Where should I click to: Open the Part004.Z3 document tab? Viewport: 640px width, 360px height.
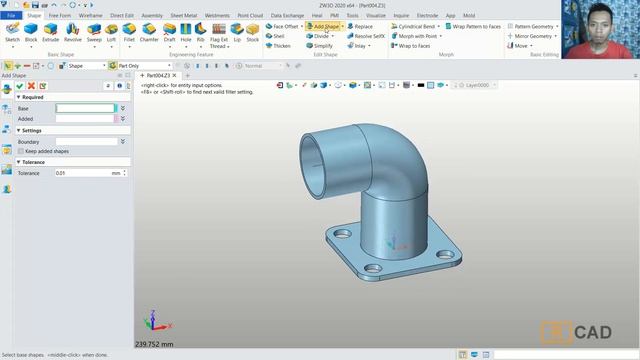[x=158, y=76]
